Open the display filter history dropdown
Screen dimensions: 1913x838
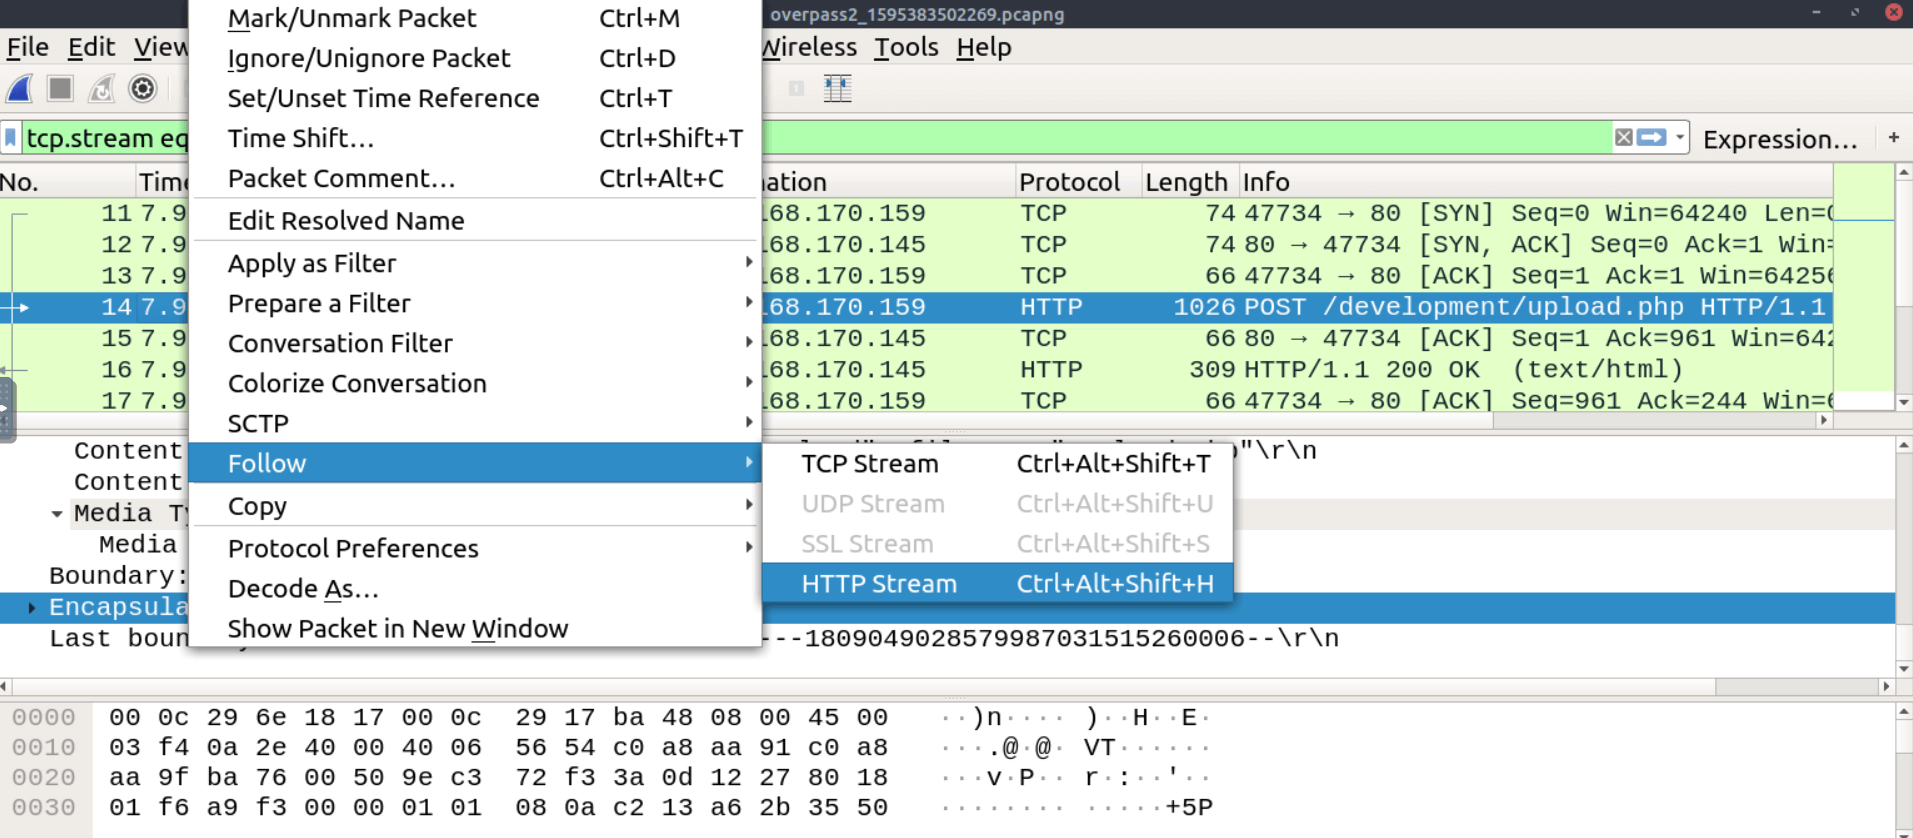click(1680, 138)
